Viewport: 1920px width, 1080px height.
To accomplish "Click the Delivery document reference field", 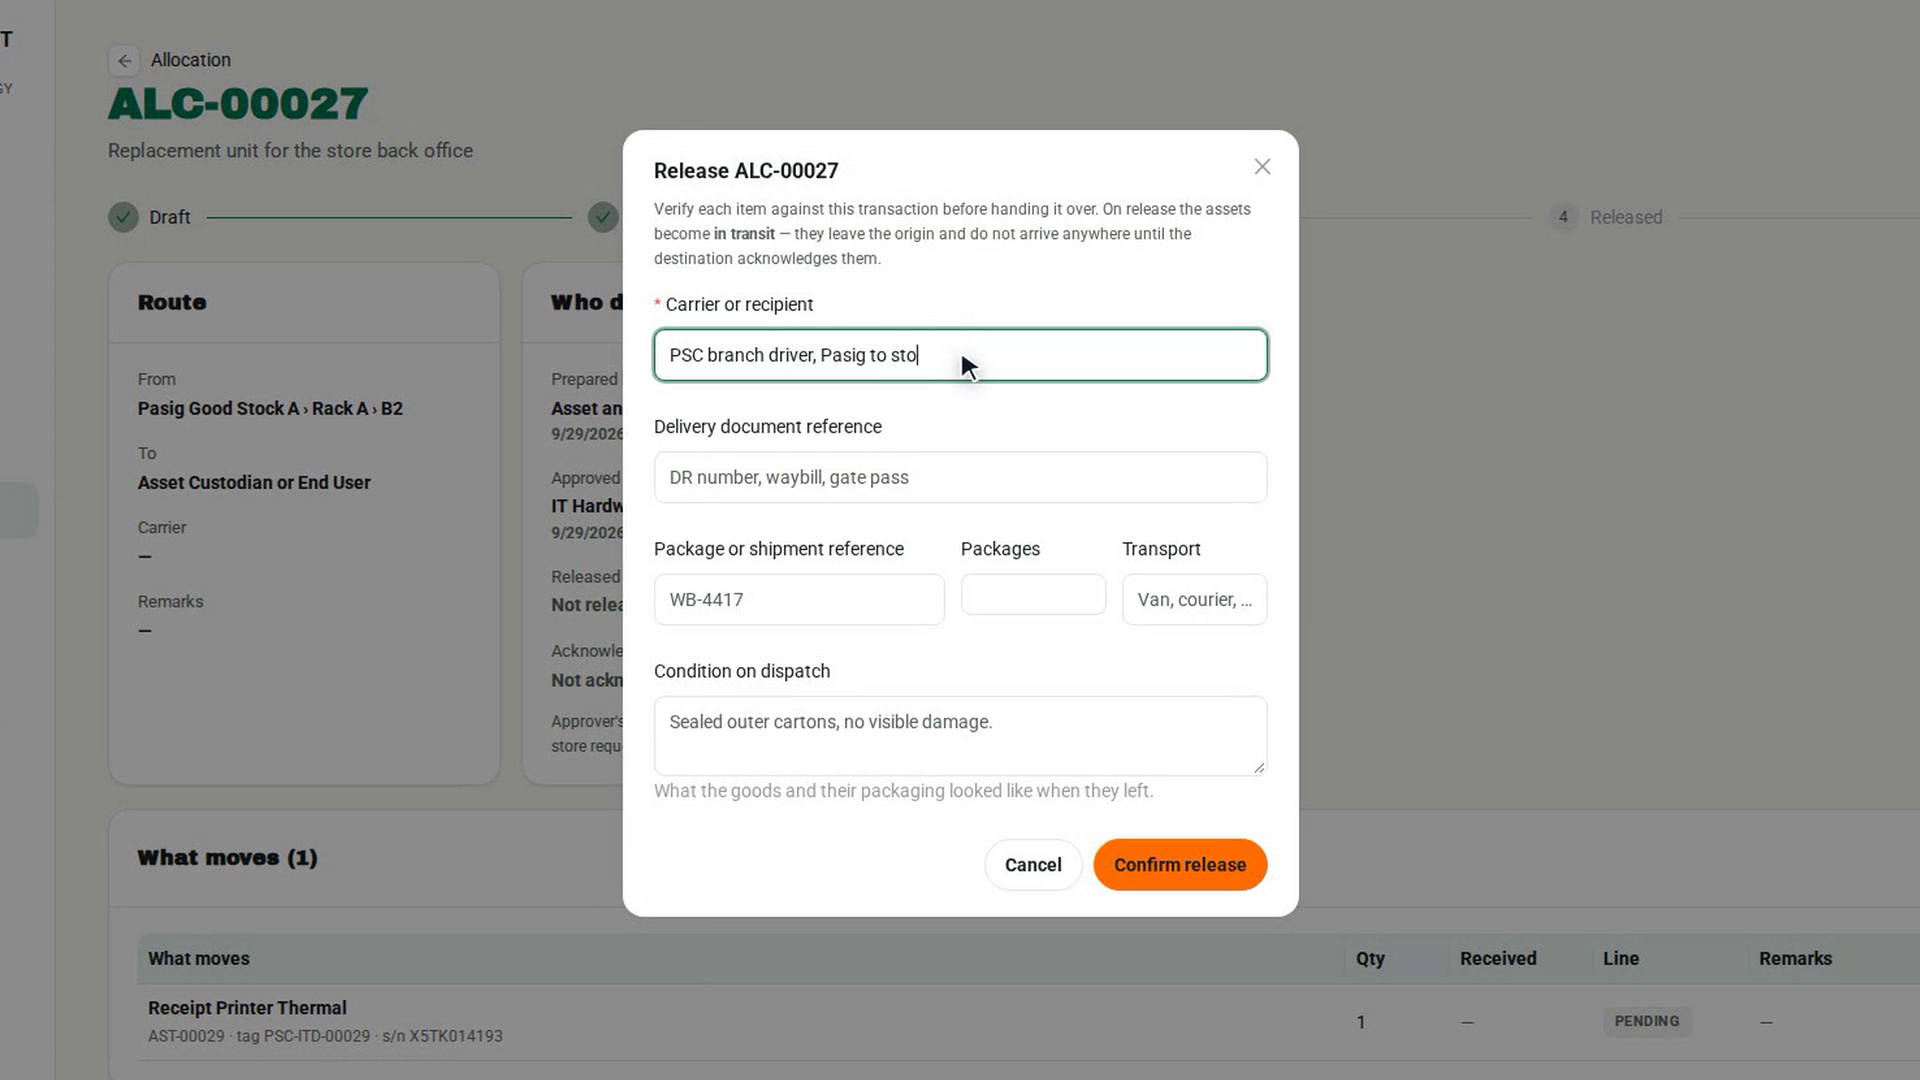I will (960, 477).
